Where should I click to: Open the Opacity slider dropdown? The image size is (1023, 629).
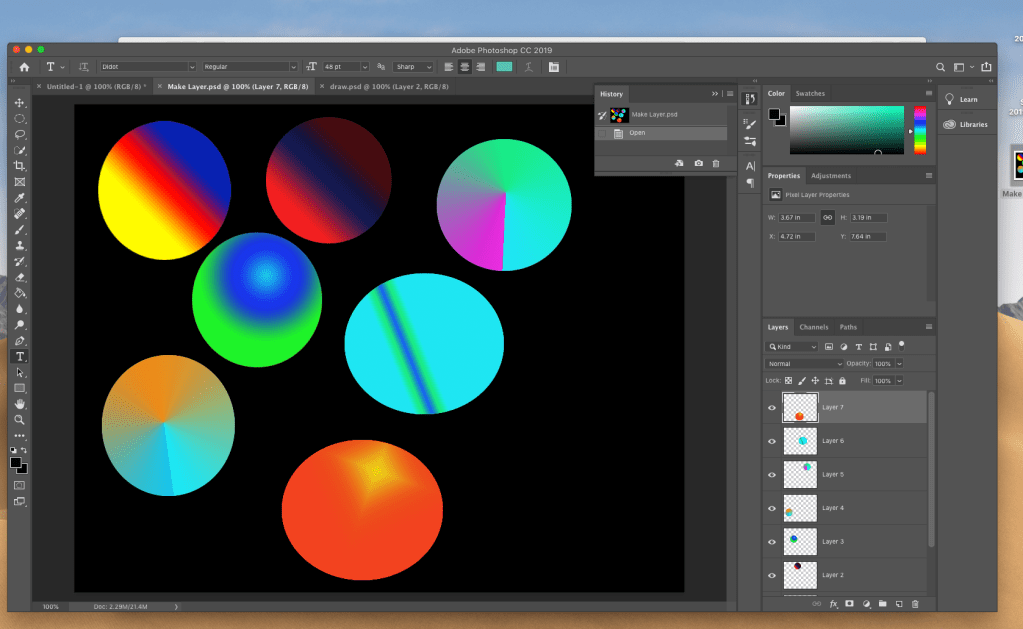click(899, 363)
